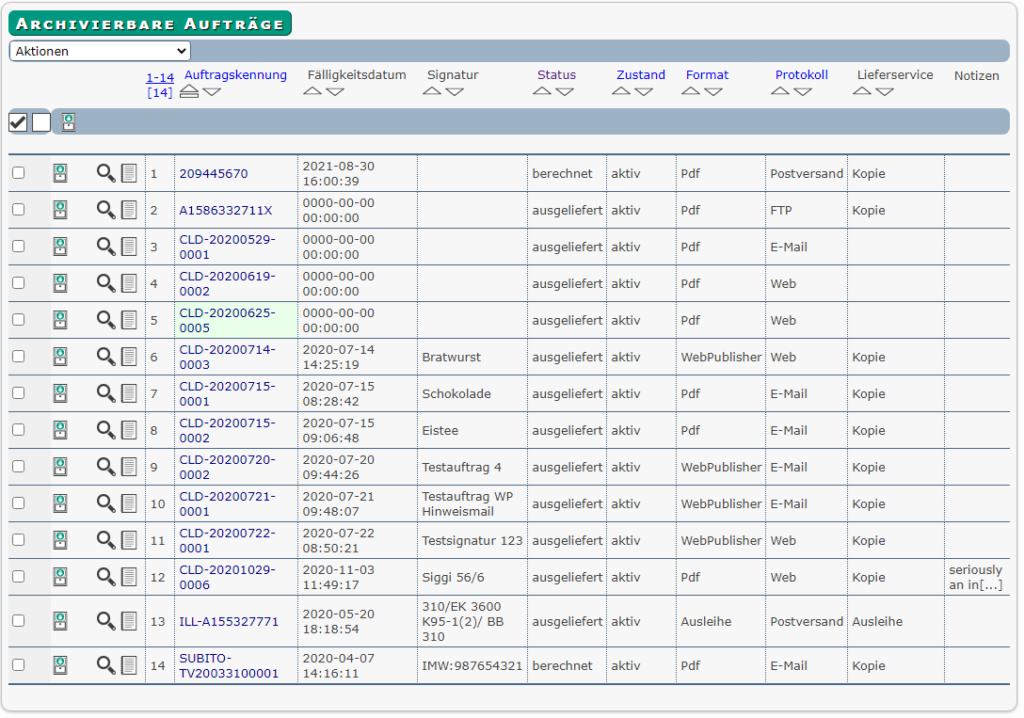Click magnifier icon for order 209445670

(106, 173)
